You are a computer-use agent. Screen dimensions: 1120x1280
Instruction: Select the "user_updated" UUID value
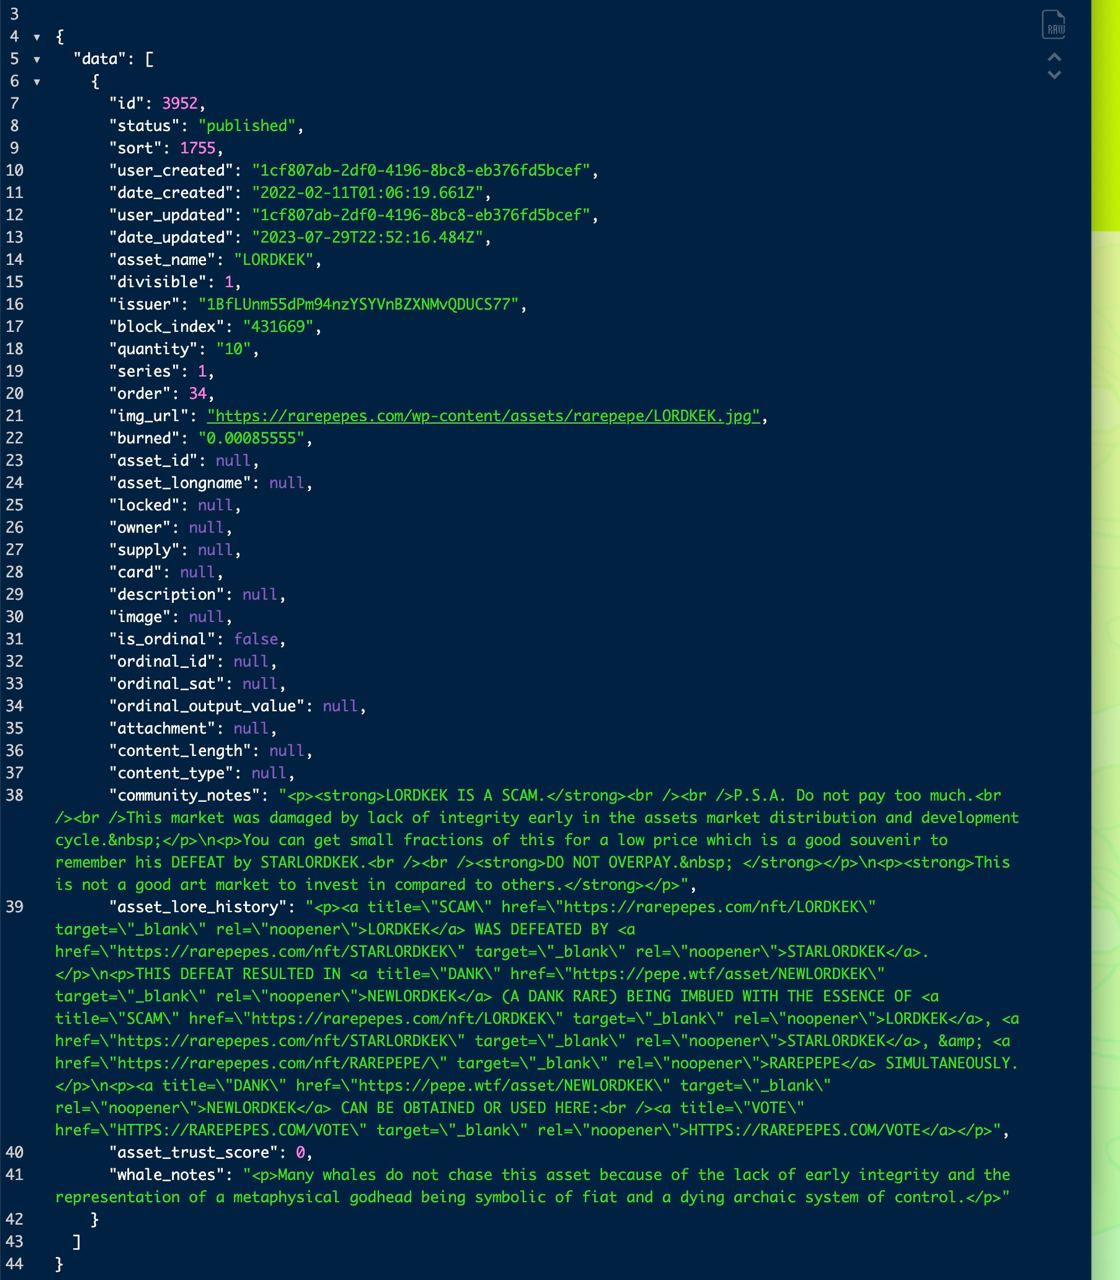pyautogui.click(x=421, y=215)
